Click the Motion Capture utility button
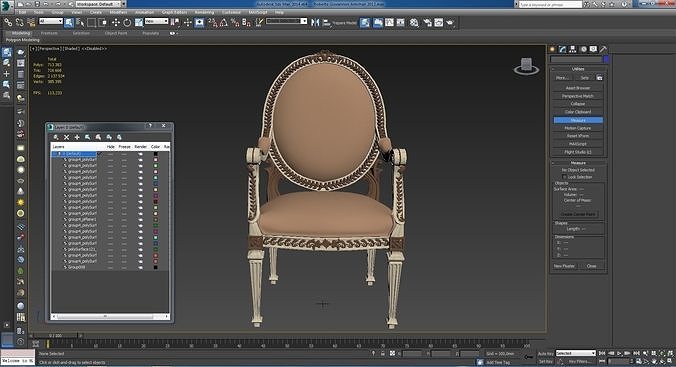 pyautogui.click(x=578, y=128)
